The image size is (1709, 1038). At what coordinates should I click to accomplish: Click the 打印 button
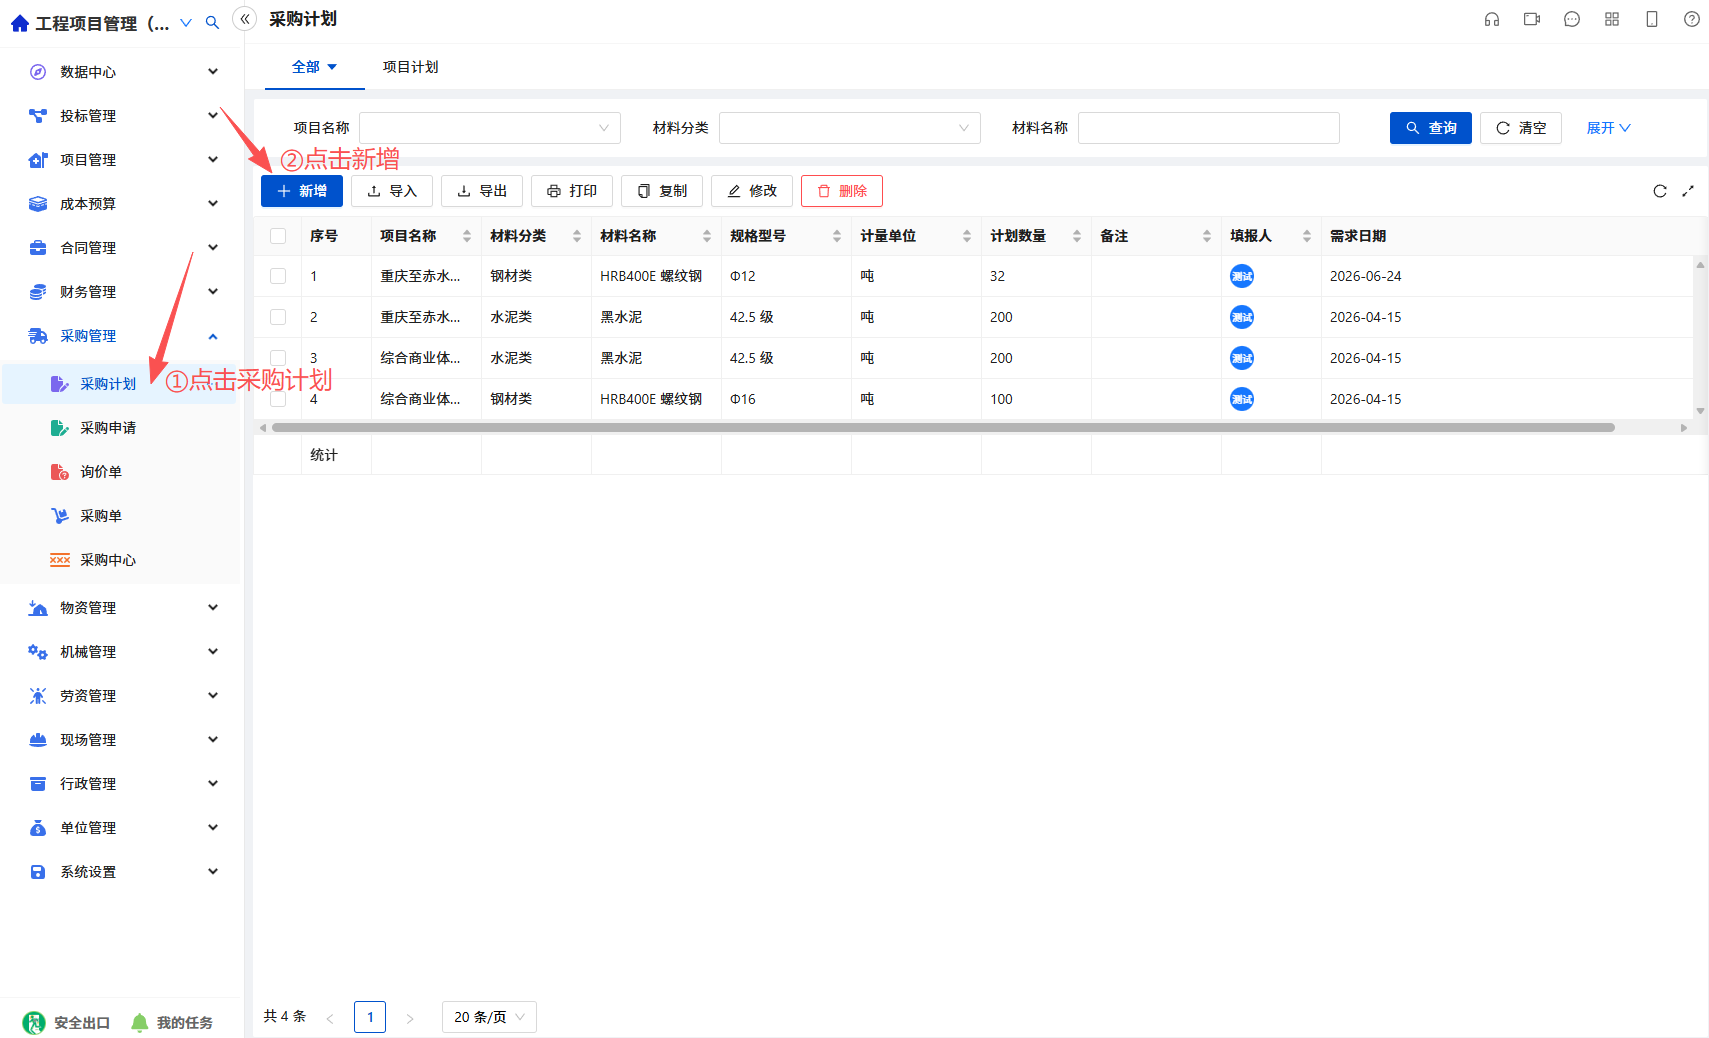572,191
